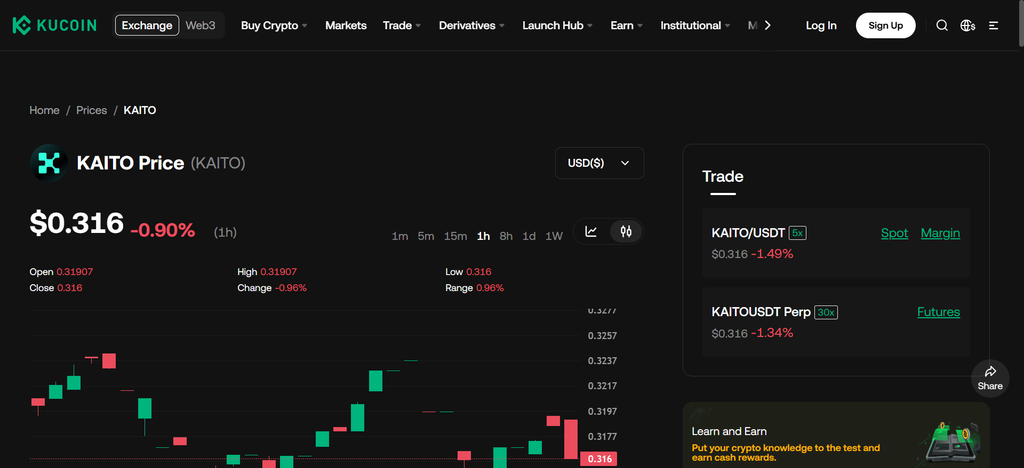Click the -1.49% KAITO/USDT change
Viewport: 1024px width, 468px height.
[772, 254]
